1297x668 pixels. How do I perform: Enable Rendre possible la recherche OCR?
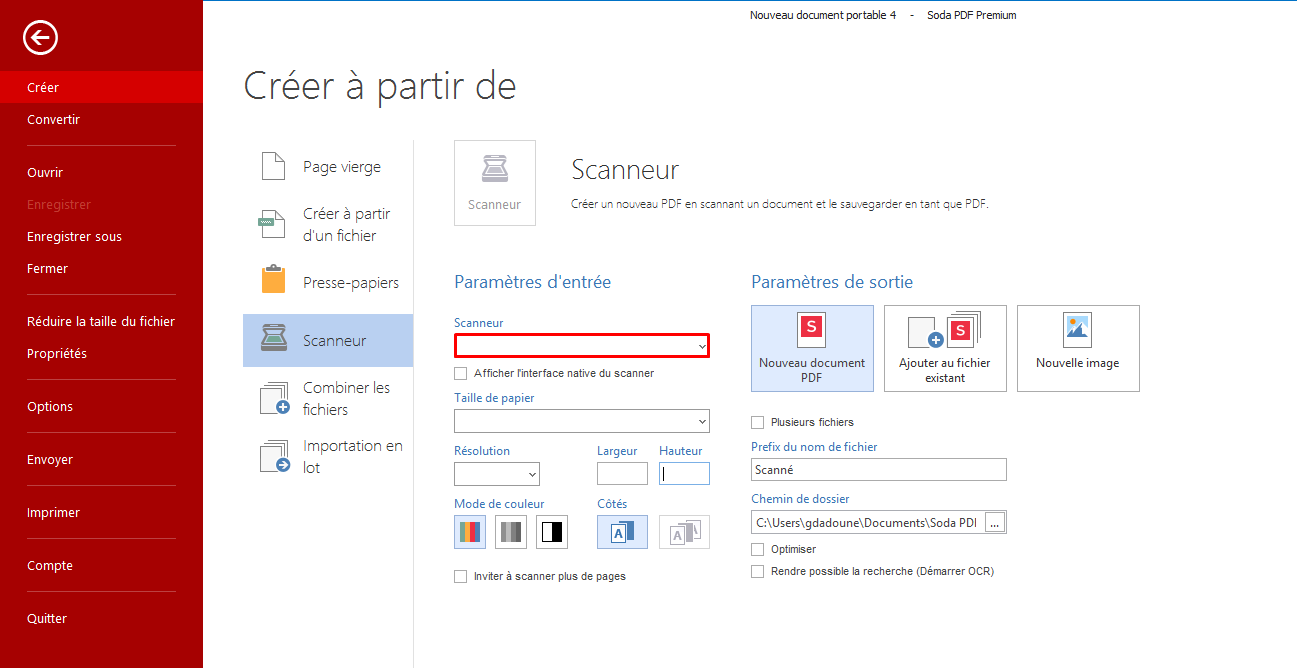758,572
